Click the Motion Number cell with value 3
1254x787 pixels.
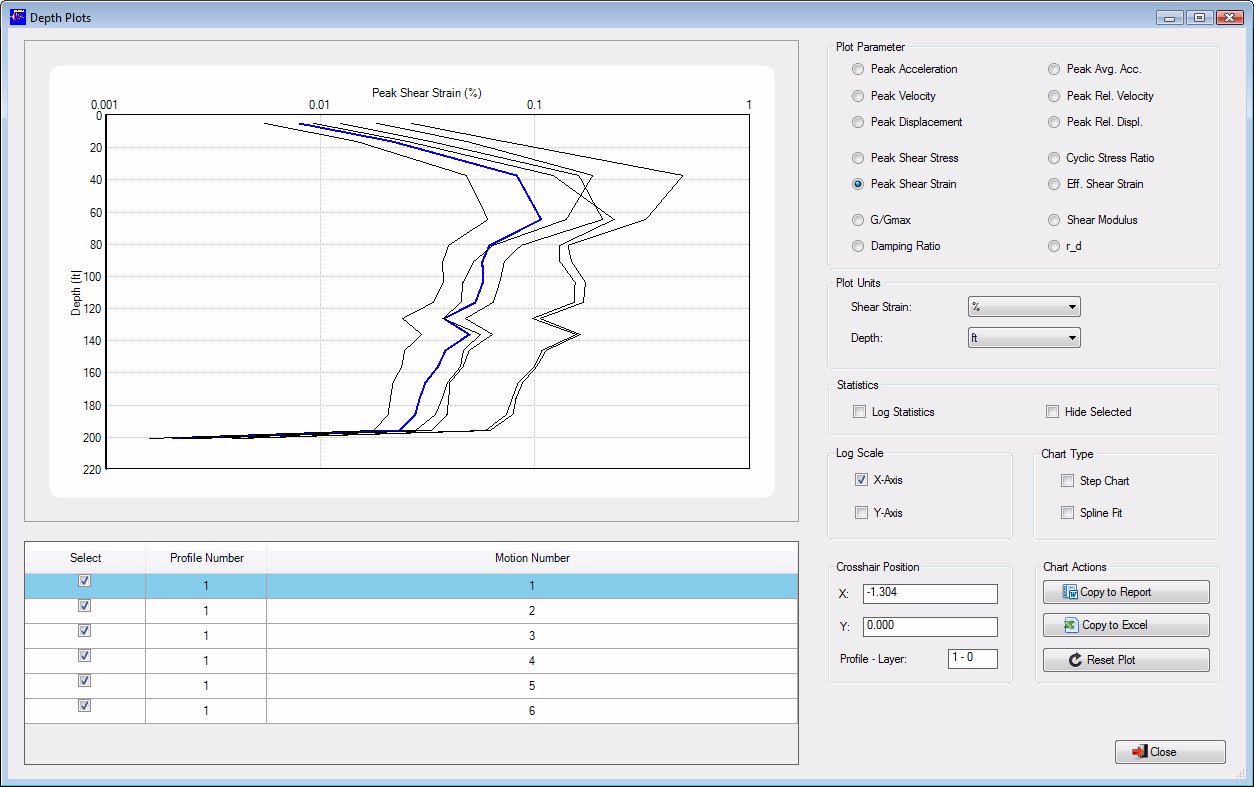point(532,636)
